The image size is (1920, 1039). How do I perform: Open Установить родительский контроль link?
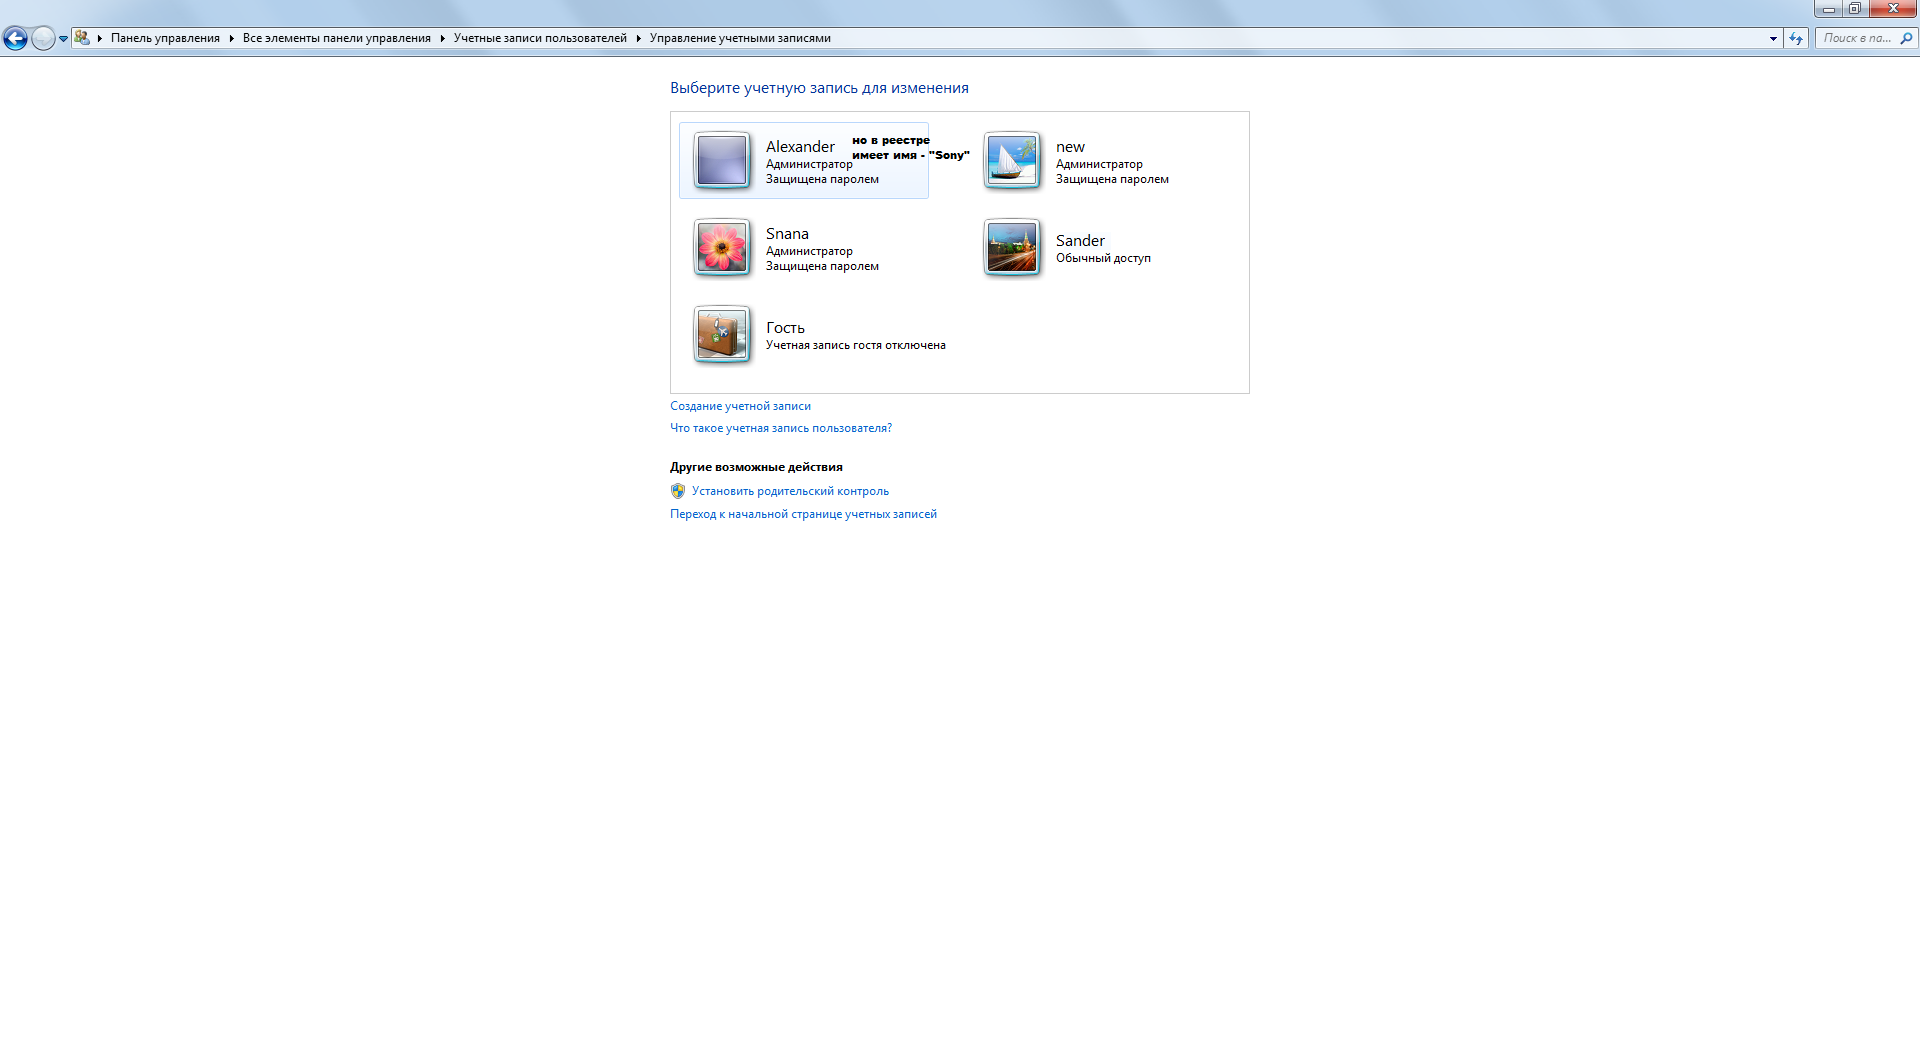pos(790,491)
